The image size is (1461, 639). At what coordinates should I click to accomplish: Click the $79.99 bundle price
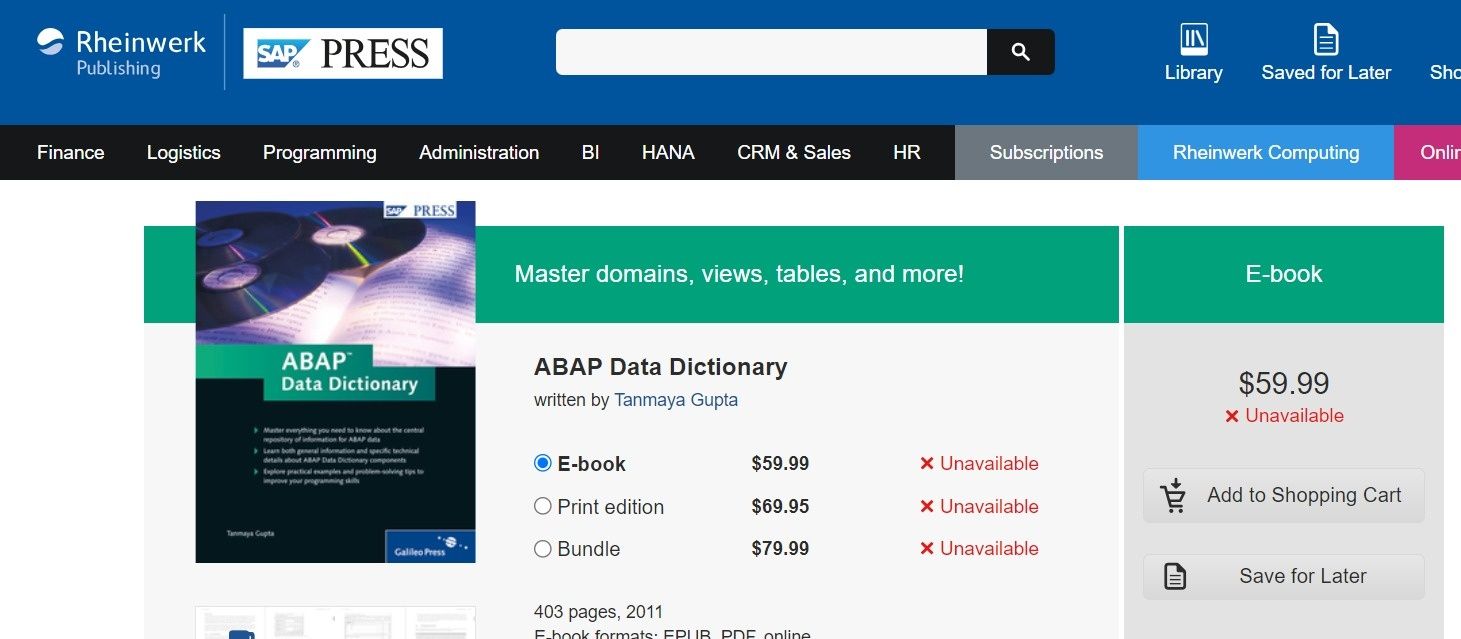[781, 549]
